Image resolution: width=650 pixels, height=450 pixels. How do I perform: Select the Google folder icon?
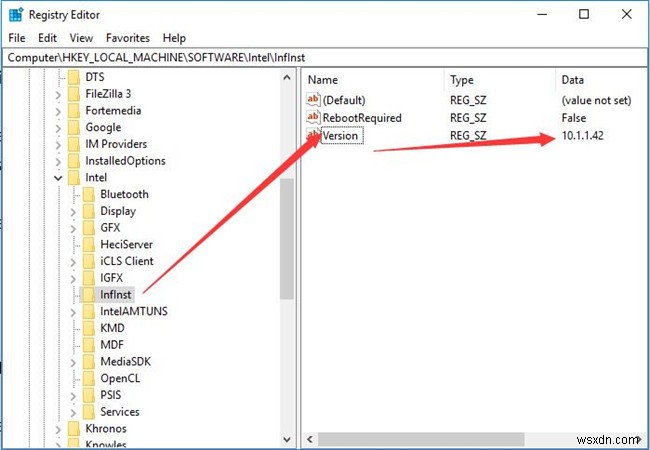coord(74,128)
